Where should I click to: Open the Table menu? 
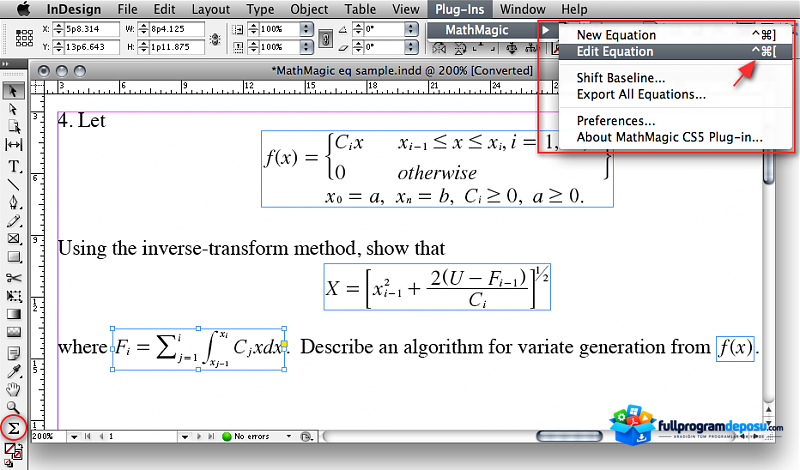[x=360, y=9]
